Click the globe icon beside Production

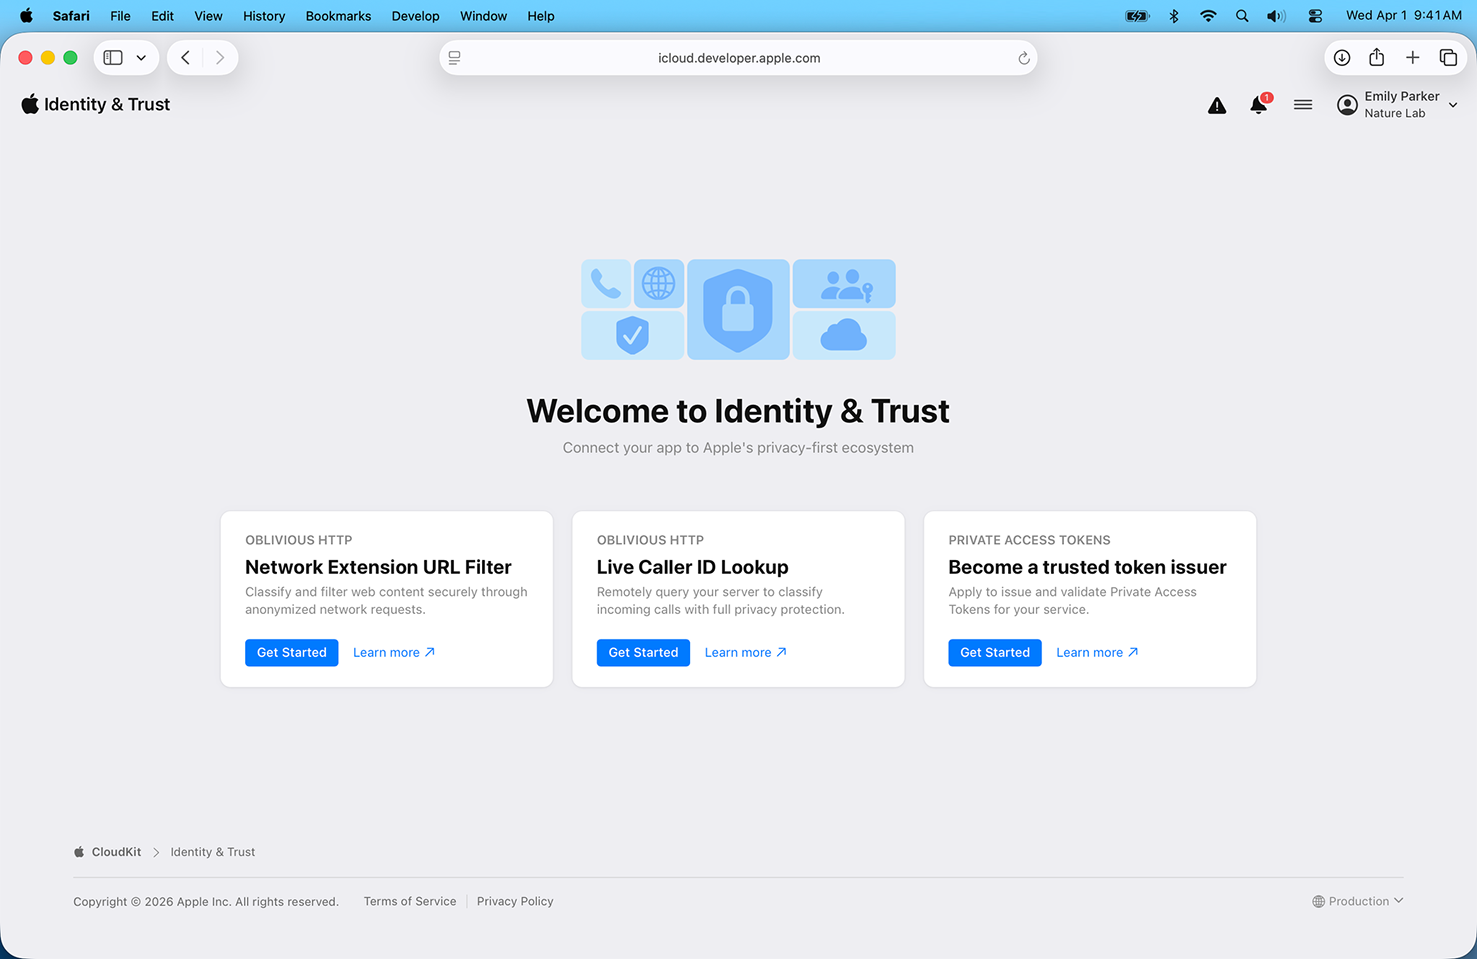coord(1318,902)
